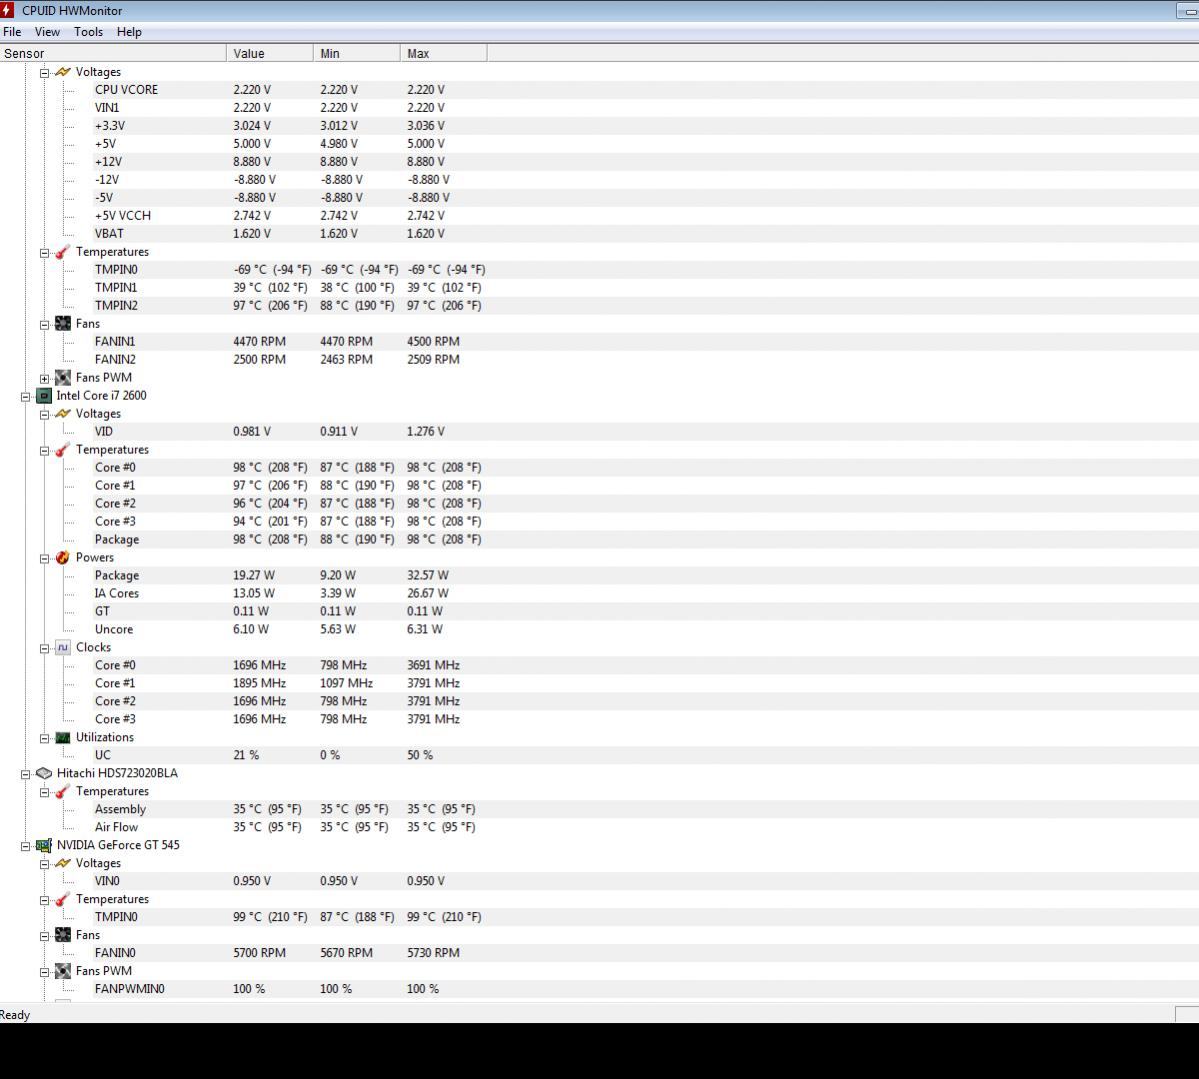Click the CPUID HWMonitor title bar icon
1199x1079 pixels.
8,10
